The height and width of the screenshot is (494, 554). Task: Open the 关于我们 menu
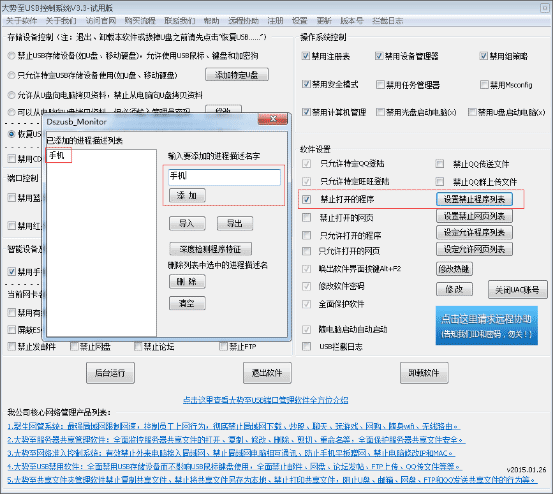point(61,21)
